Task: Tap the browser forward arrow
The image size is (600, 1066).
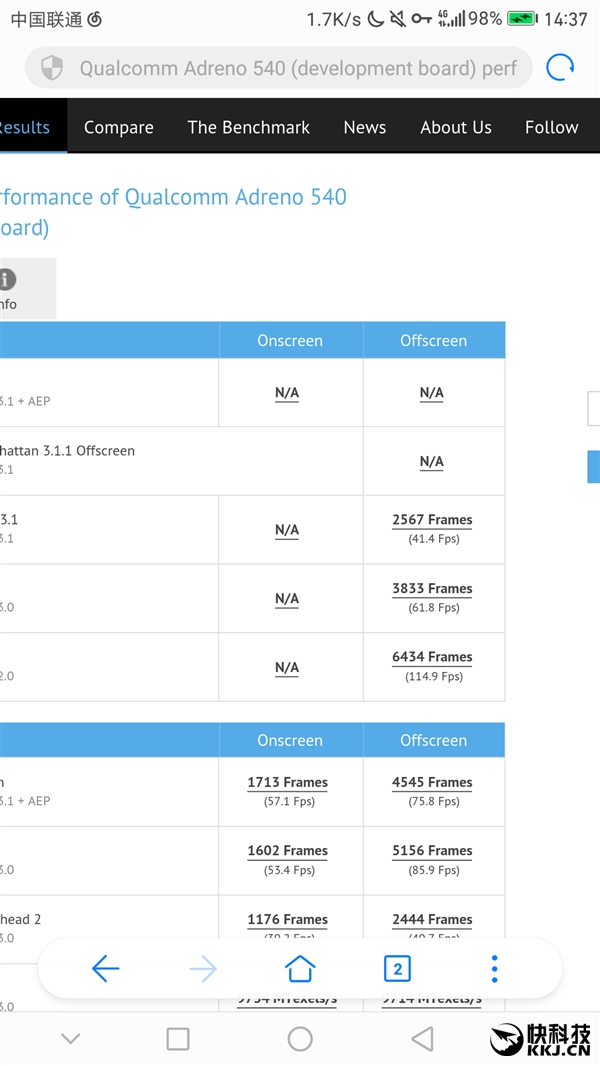Action: click(x=202, y=968)
